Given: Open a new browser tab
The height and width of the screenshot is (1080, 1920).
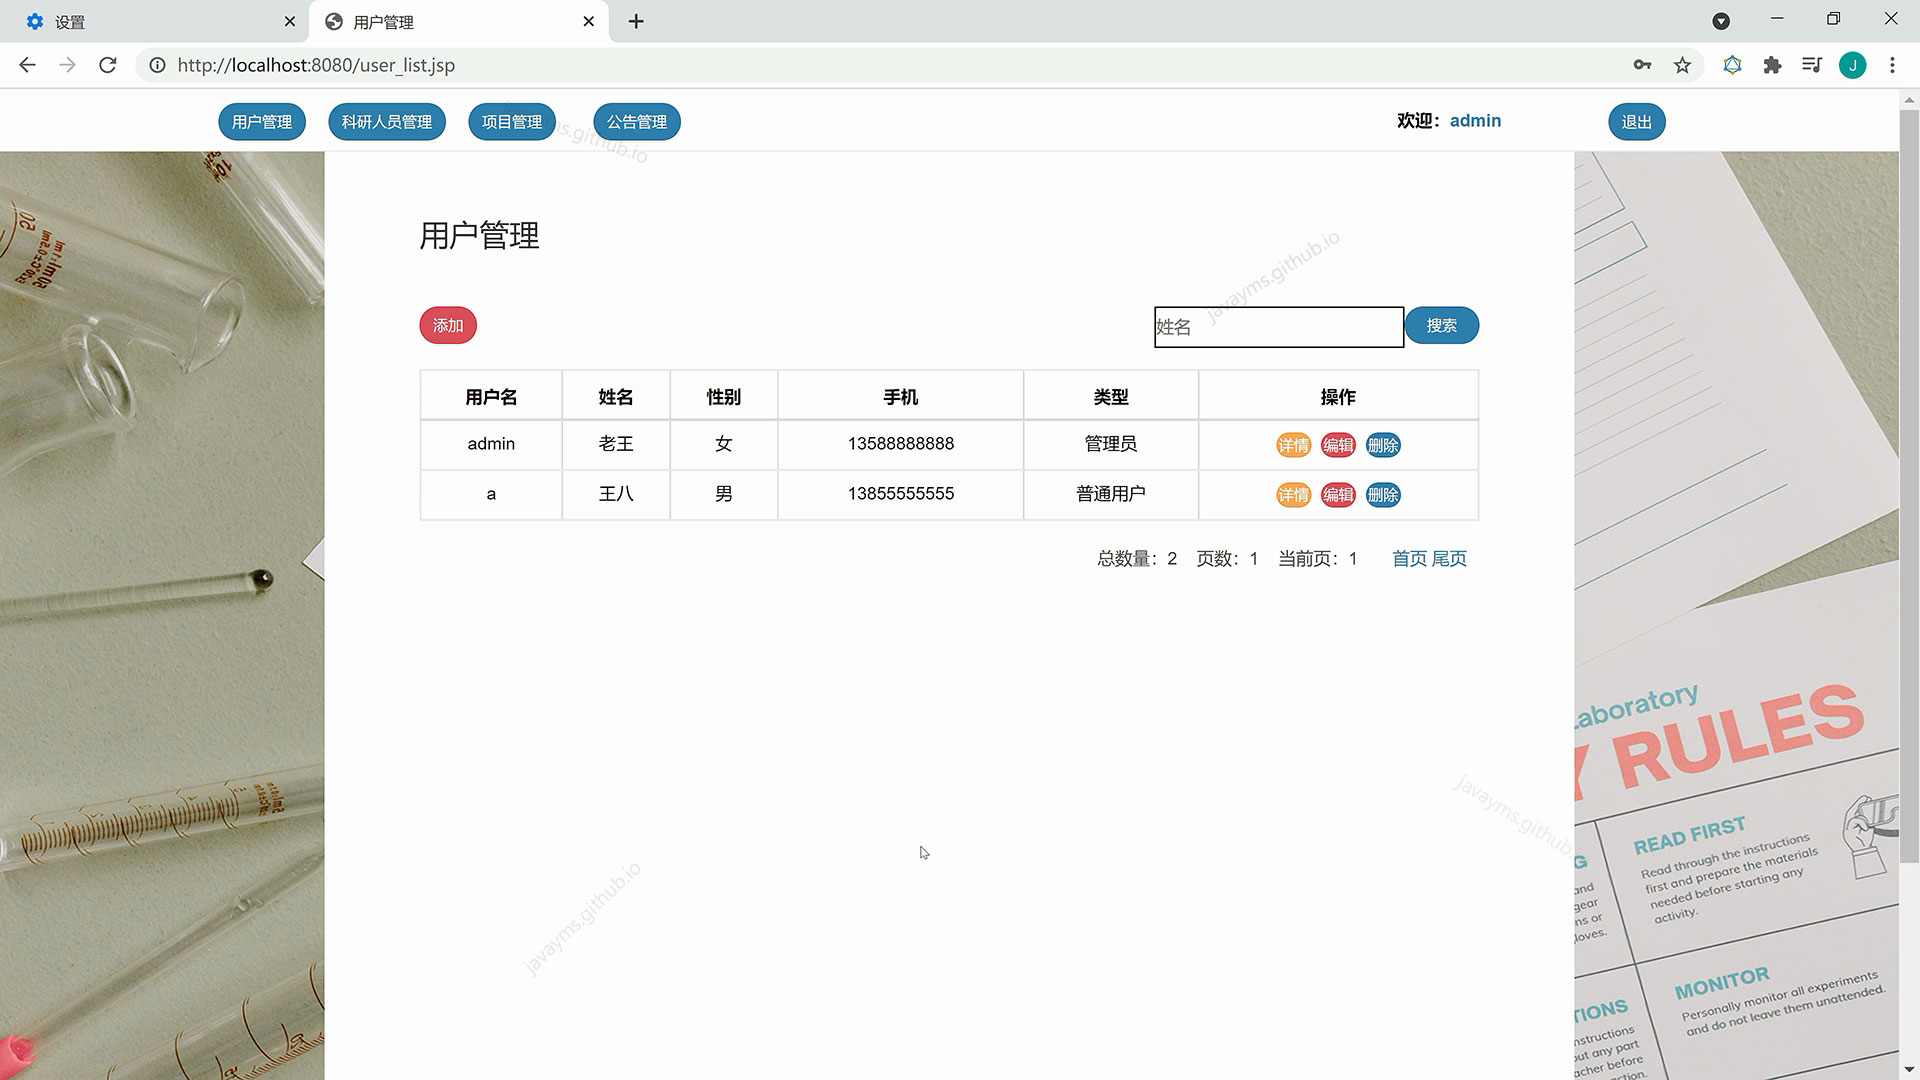Looking at the screenshot, I should pos(636,21).
